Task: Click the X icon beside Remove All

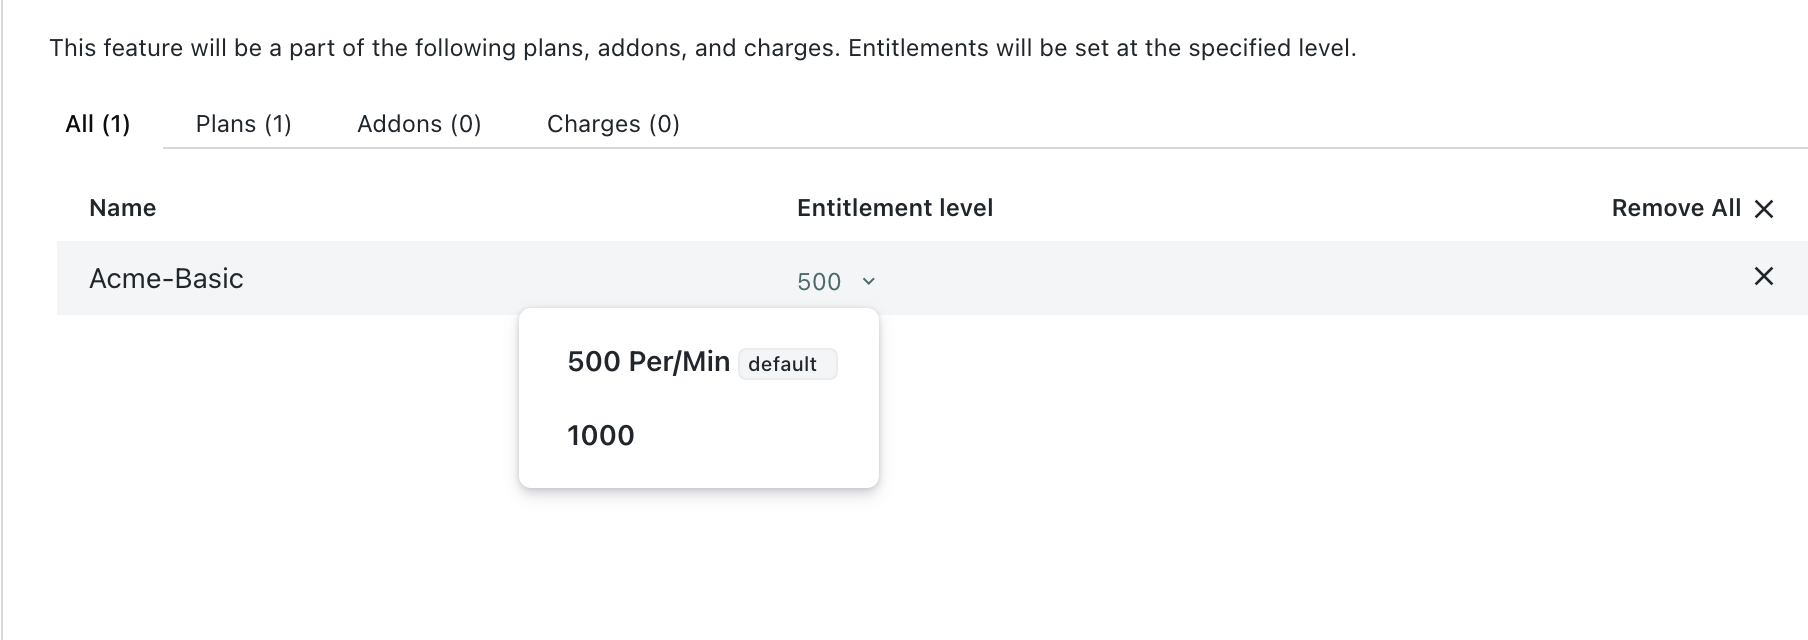Action: [1764, 209]
